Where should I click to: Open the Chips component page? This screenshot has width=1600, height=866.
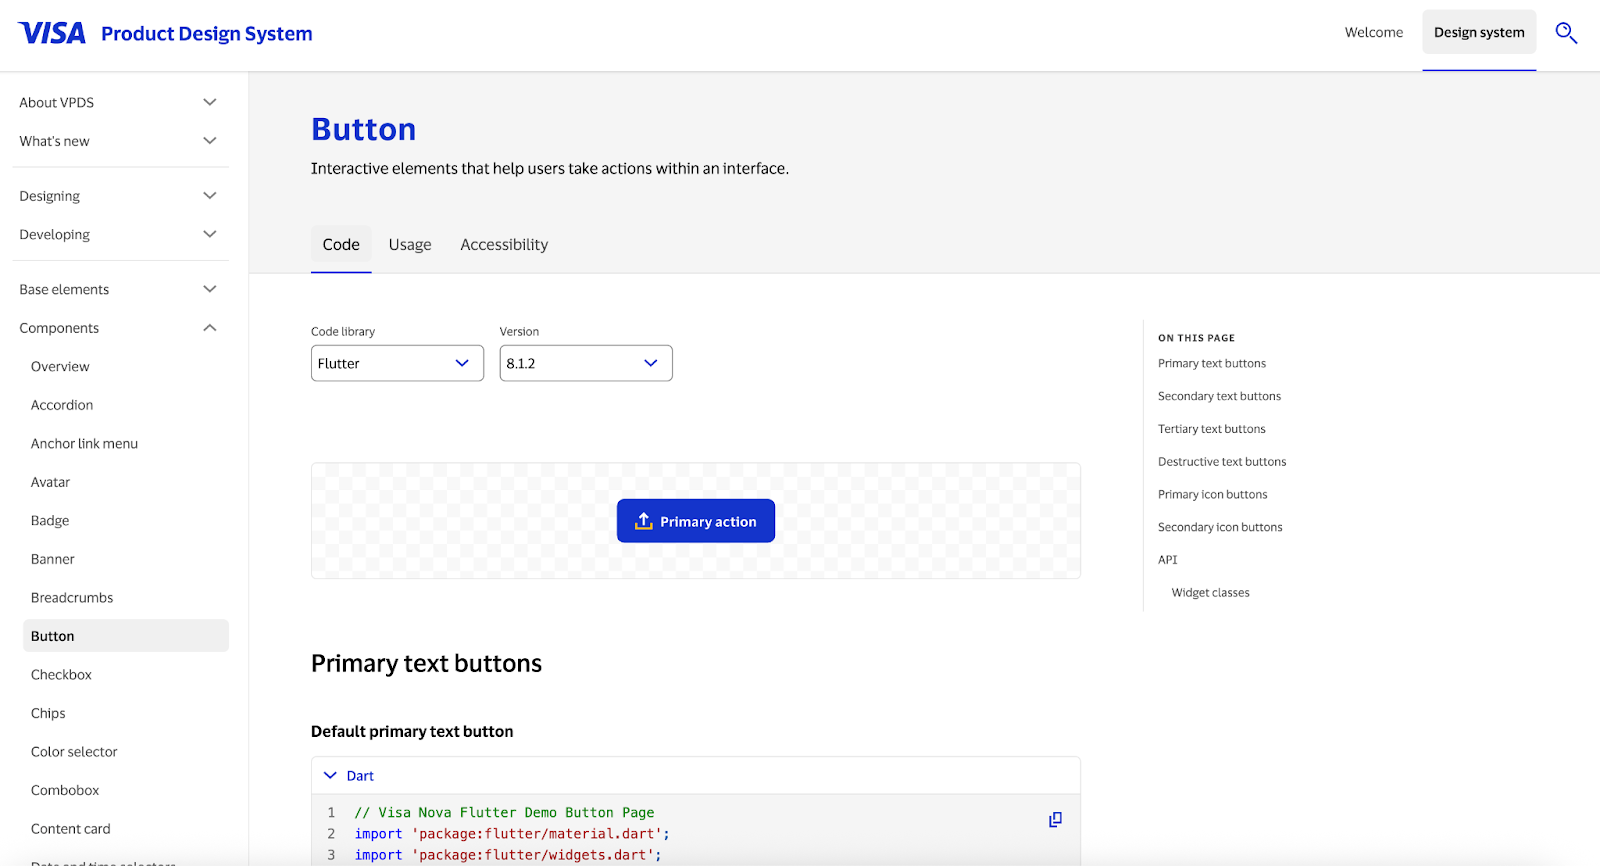click(x=48, y=713)
